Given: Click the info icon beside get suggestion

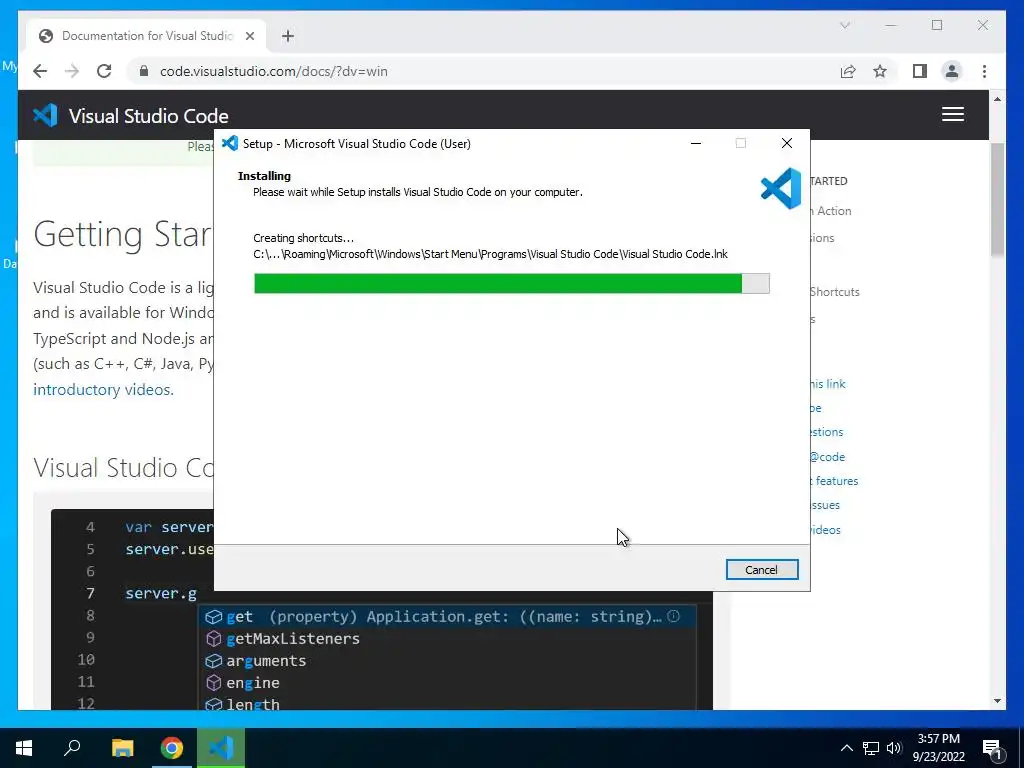Looking at the screenshot, I should (x=674, y=616).
